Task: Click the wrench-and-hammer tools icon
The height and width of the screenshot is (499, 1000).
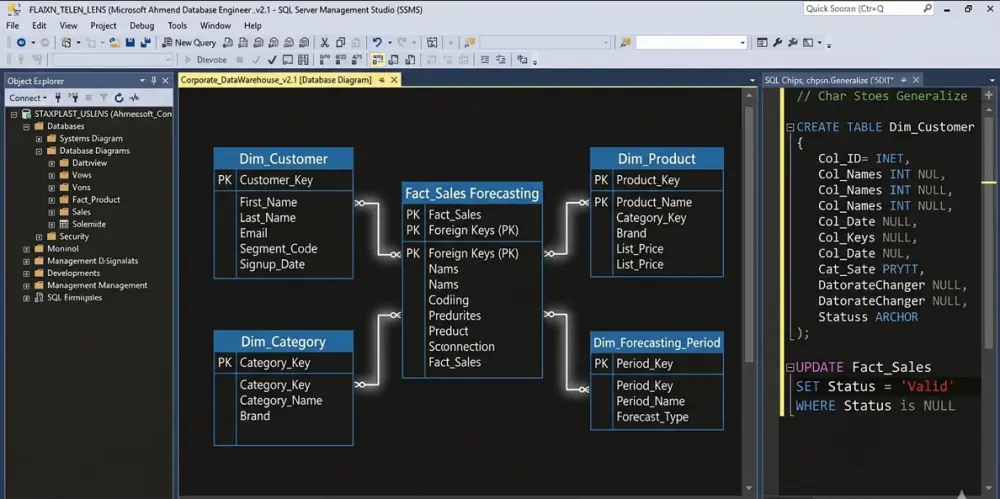Action: pyautogui.click(x=793, y=43)
